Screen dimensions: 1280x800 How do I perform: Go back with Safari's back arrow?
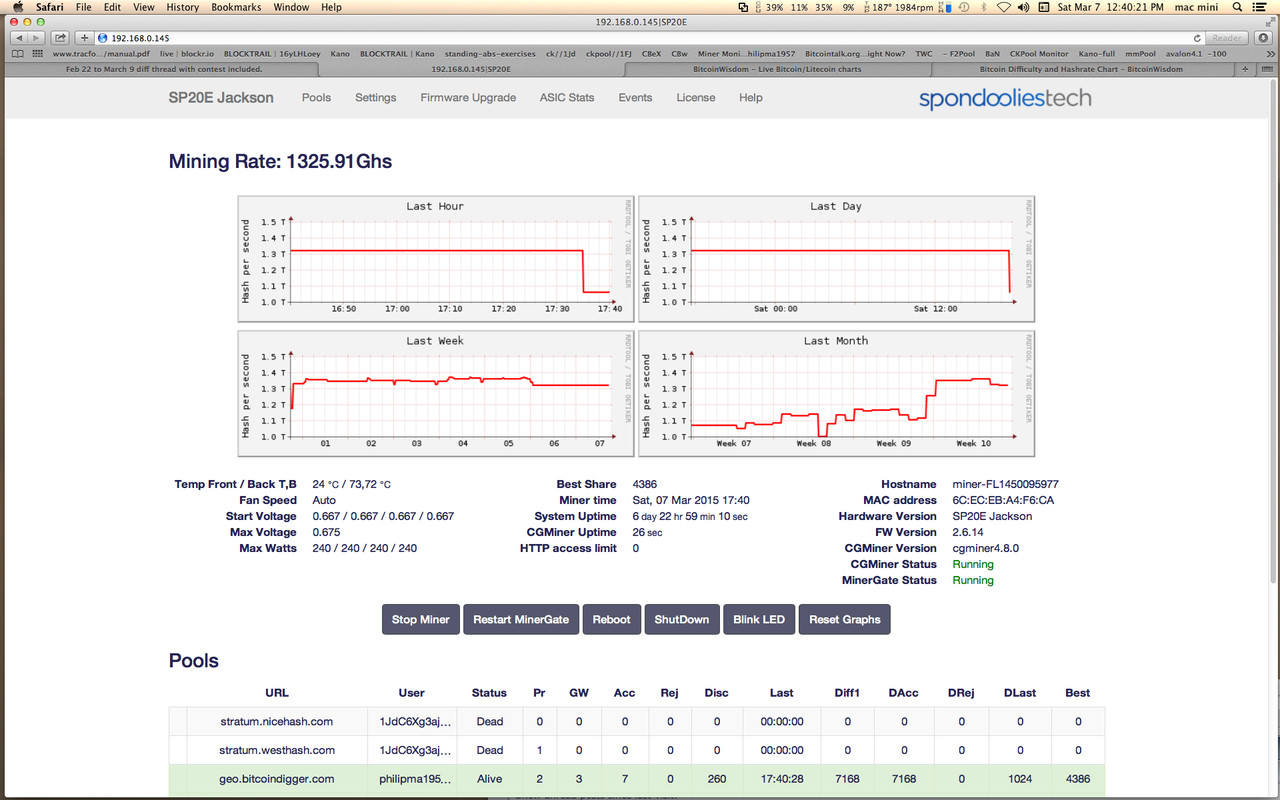pos(18,37)
